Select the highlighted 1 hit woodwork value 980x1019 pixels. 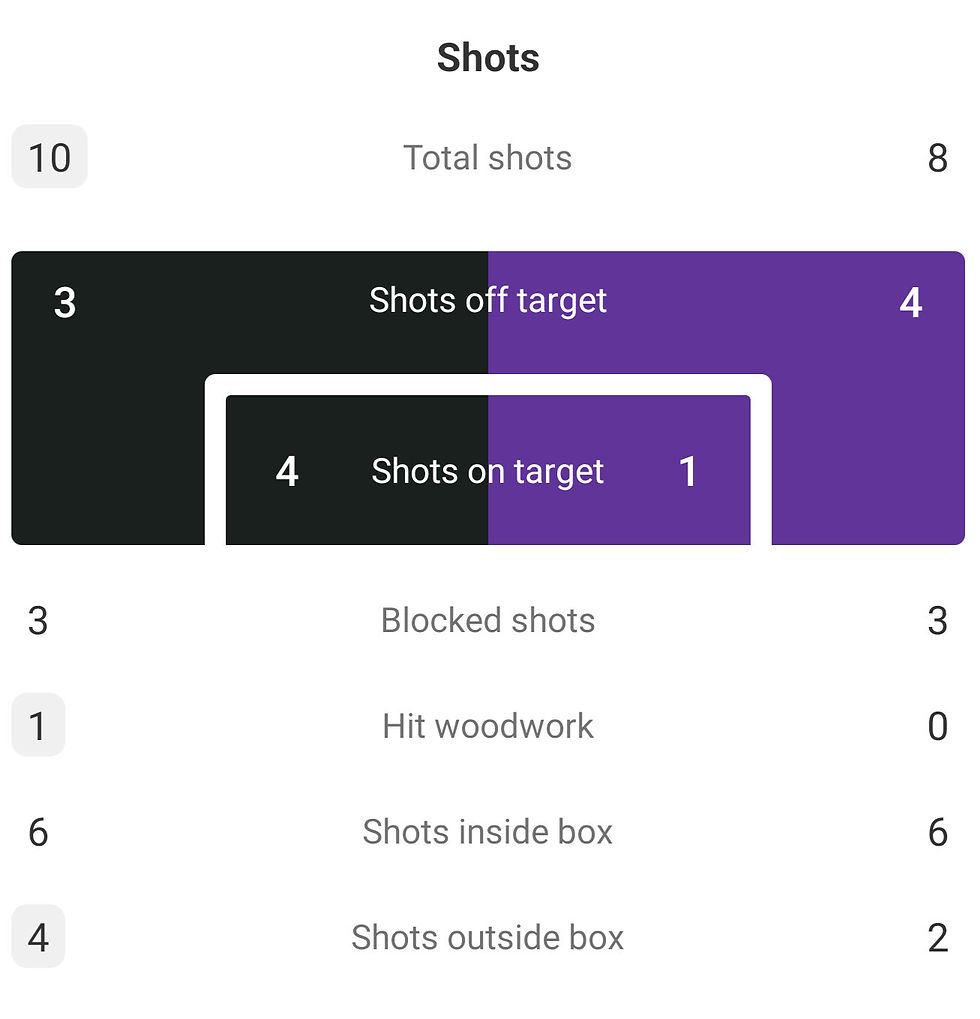coord(38,725)
